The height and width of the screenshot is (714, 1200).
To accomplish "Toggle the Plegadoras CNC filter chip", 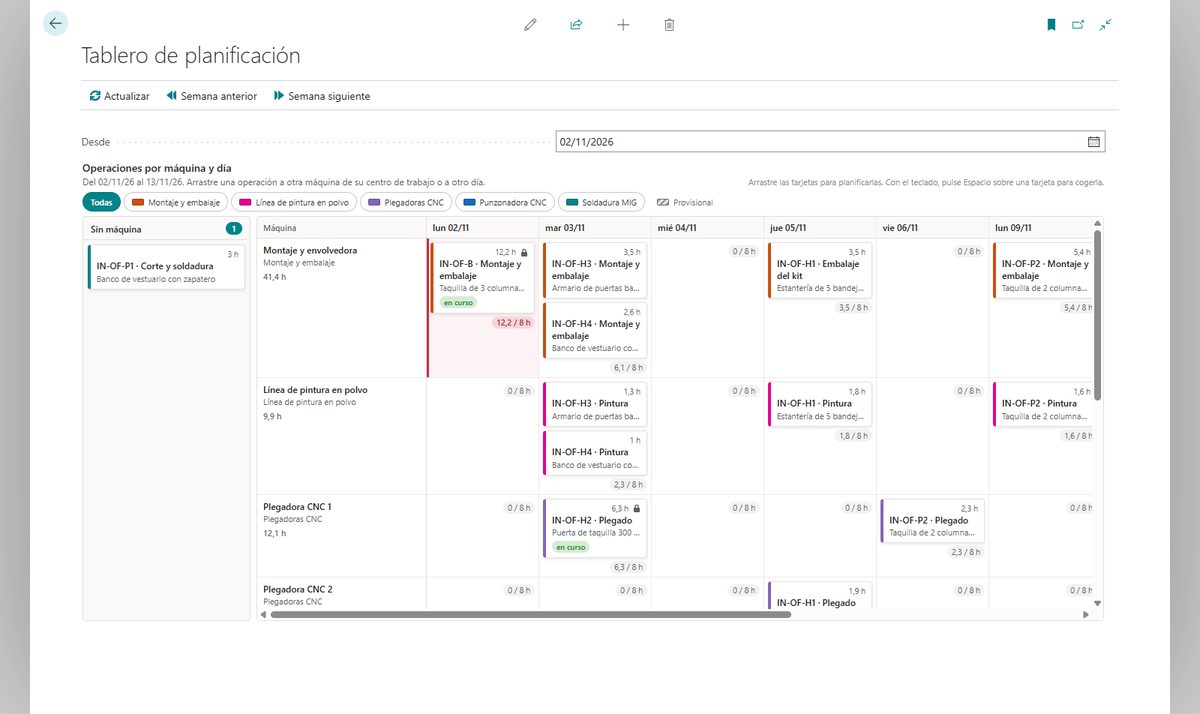I will point(406,202).
